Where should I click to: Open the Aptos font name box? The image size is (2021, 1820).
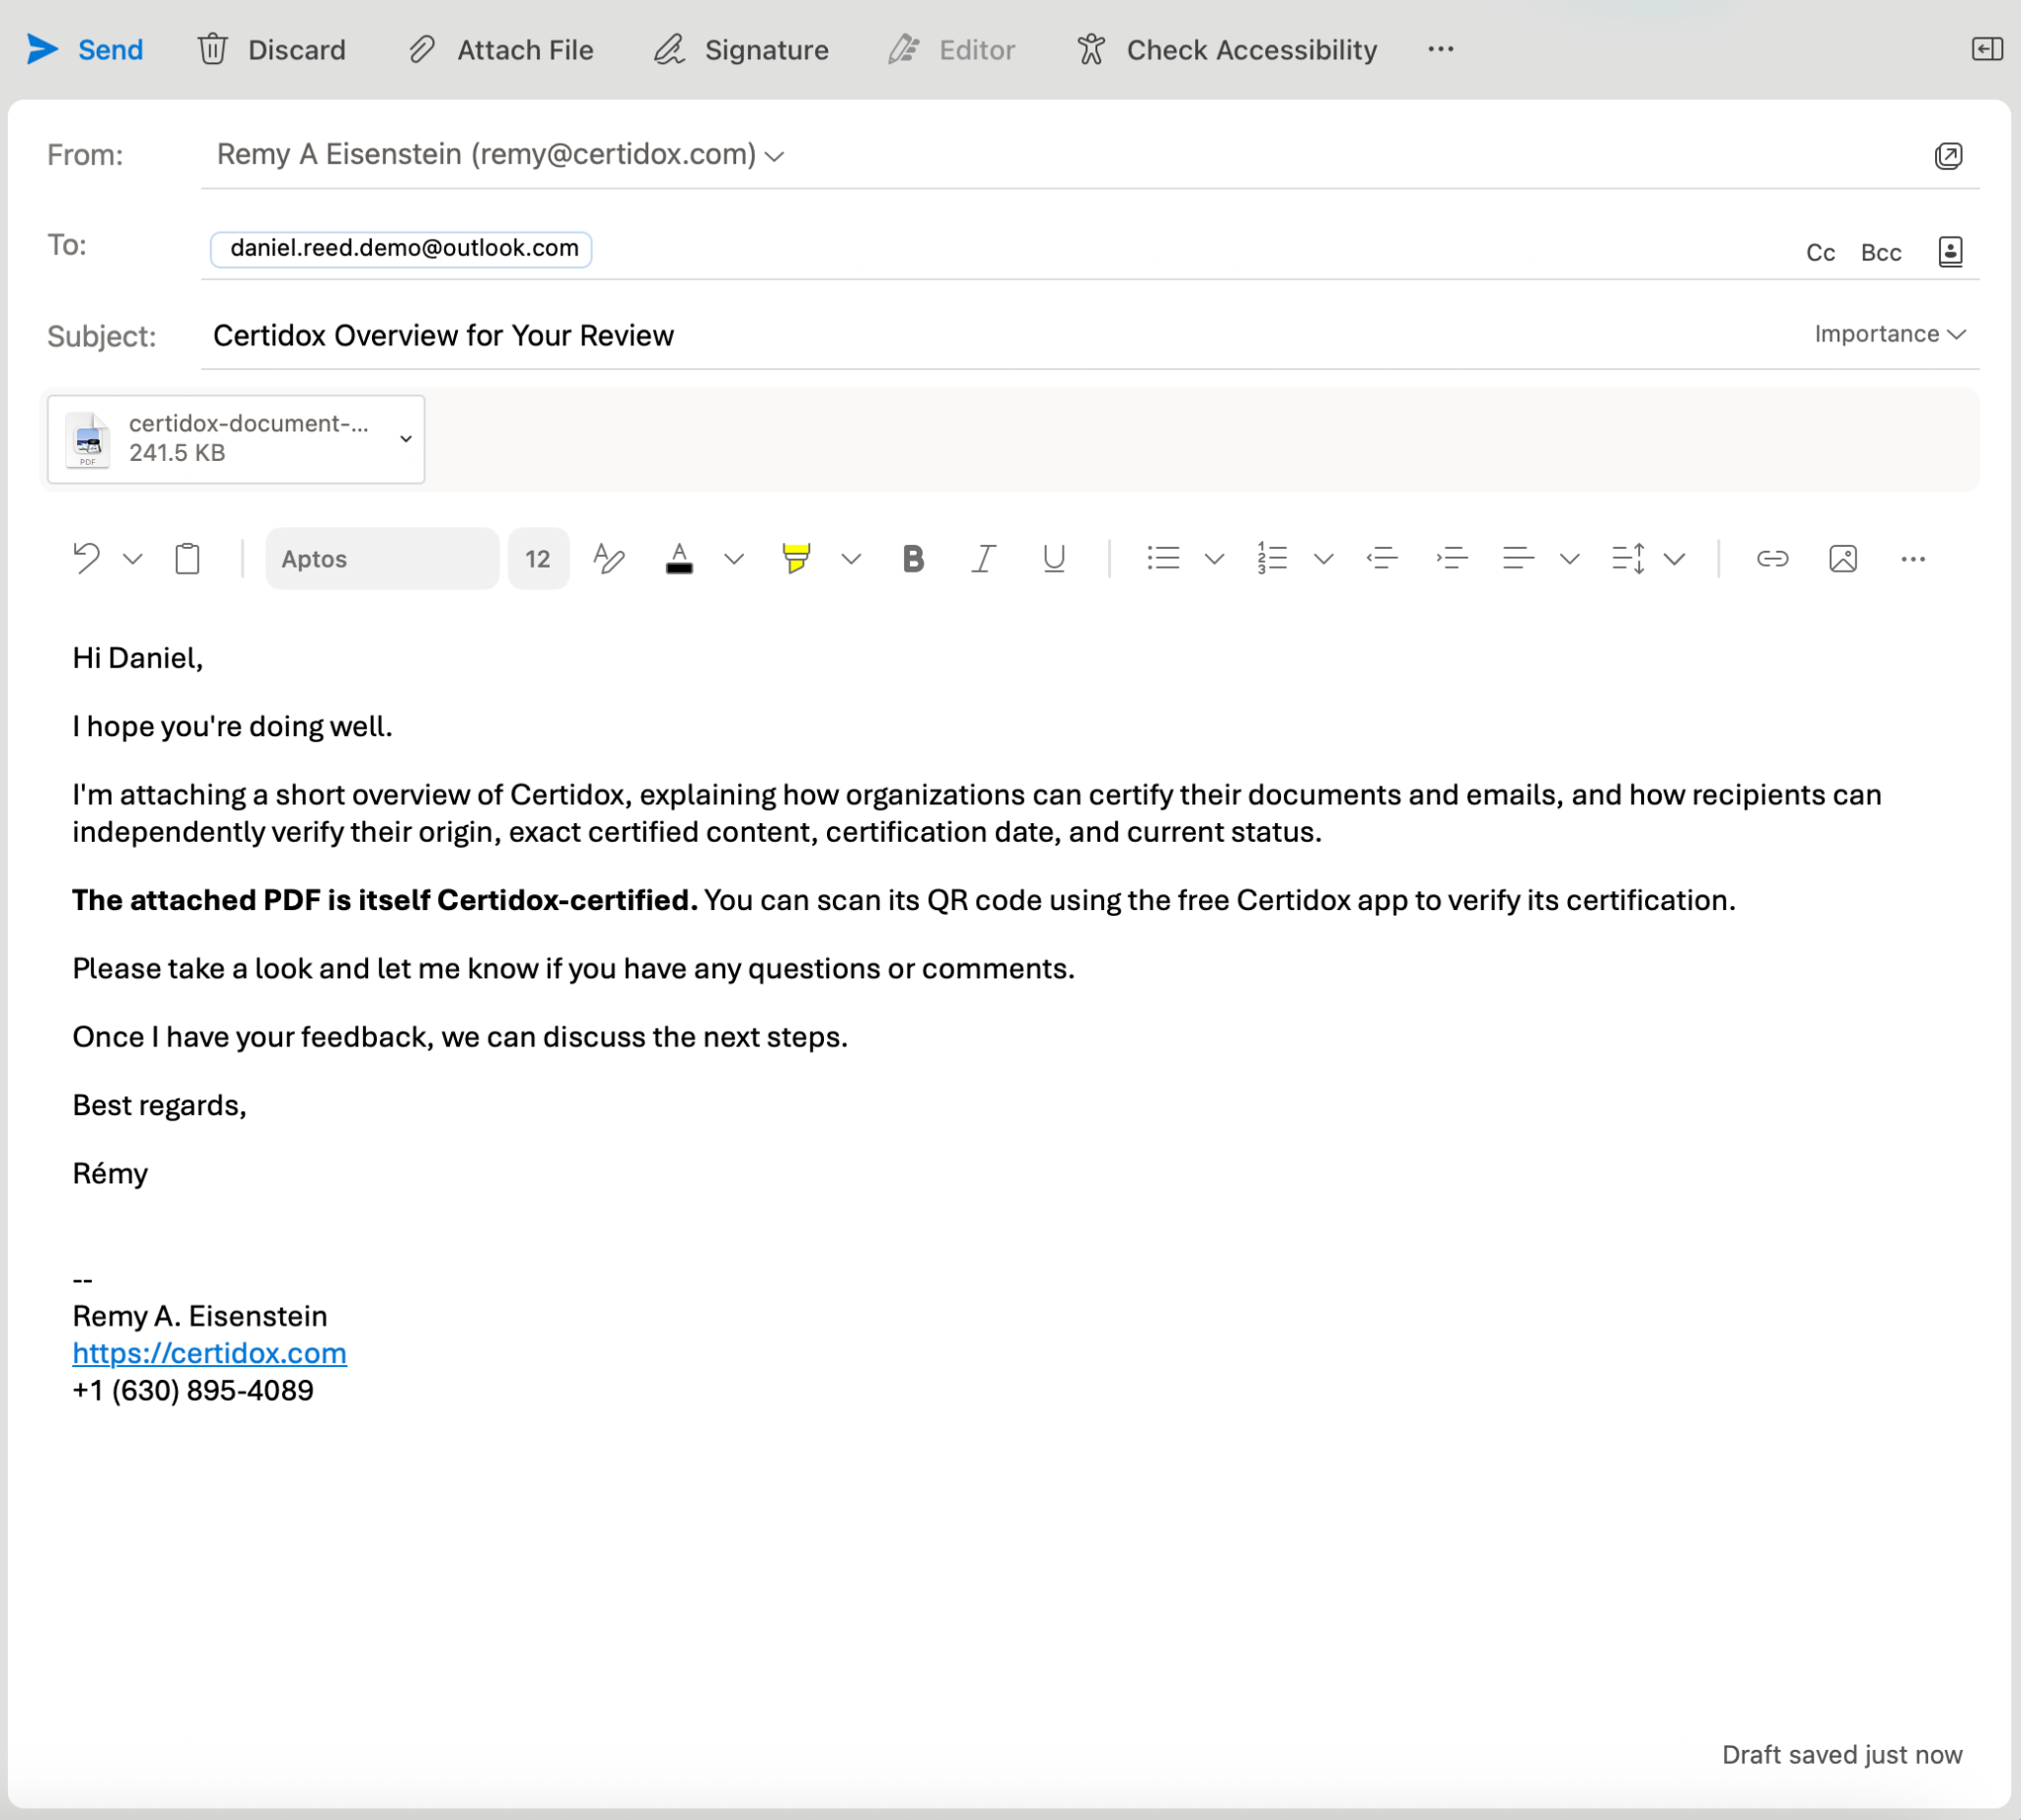382,558
